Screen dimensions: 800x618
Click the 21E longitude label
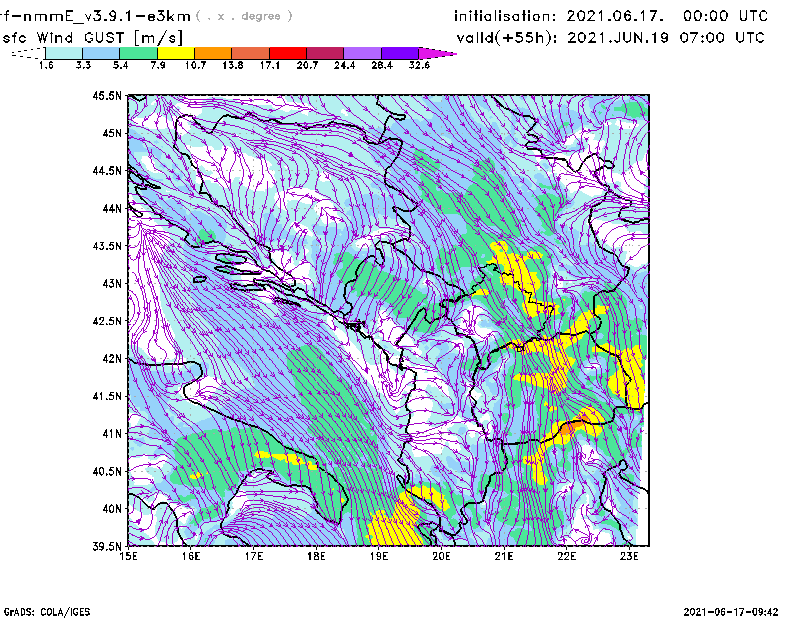click(x=504, y=556)
